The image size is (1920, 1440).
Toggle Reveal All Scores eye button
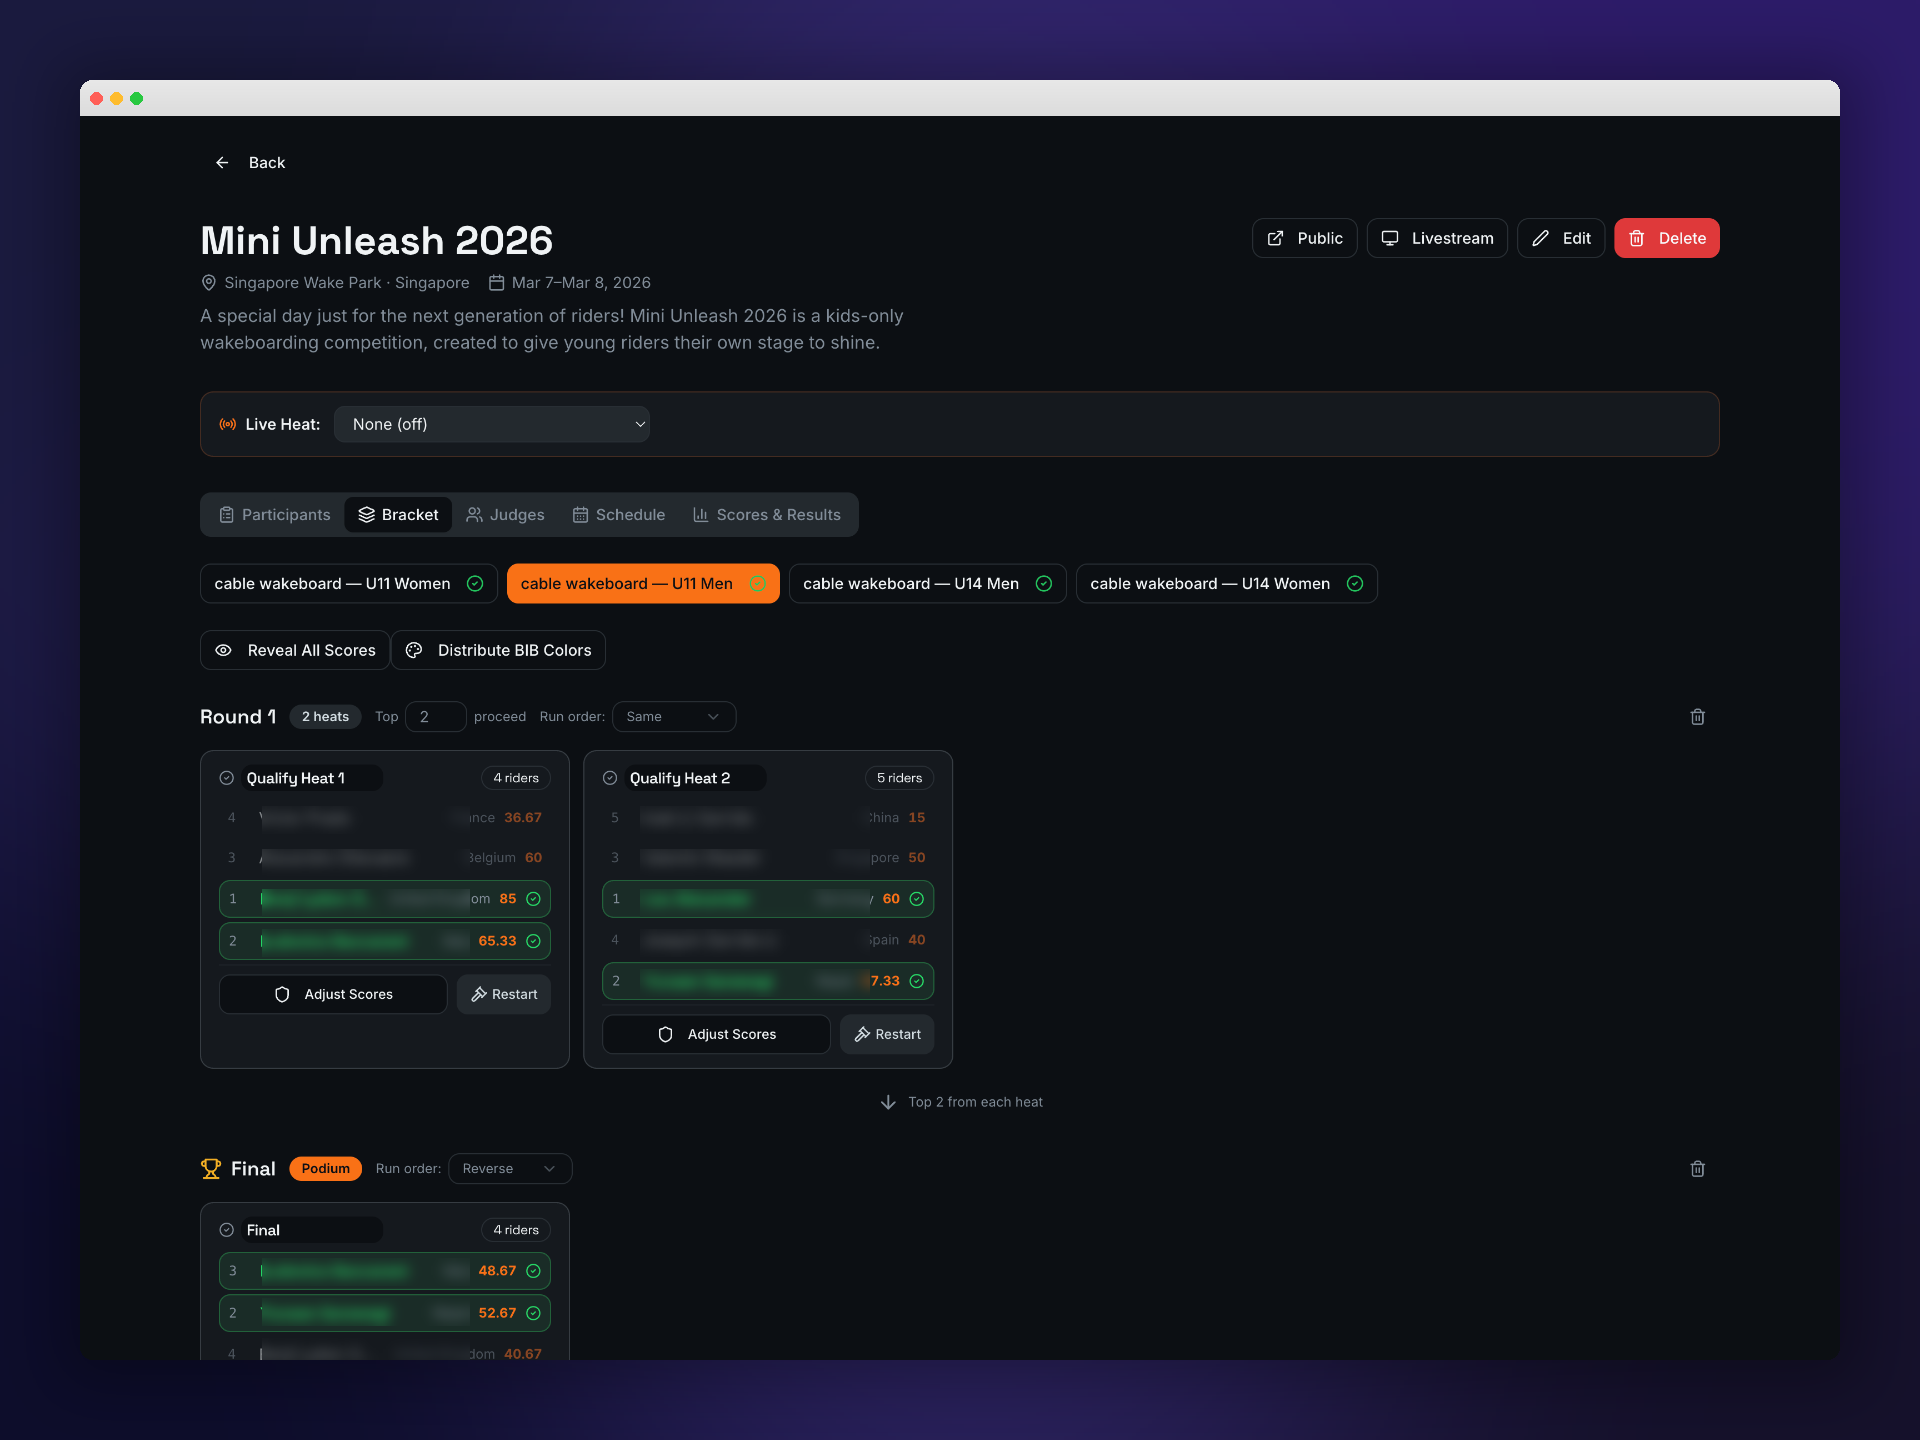tap(295, 650)
